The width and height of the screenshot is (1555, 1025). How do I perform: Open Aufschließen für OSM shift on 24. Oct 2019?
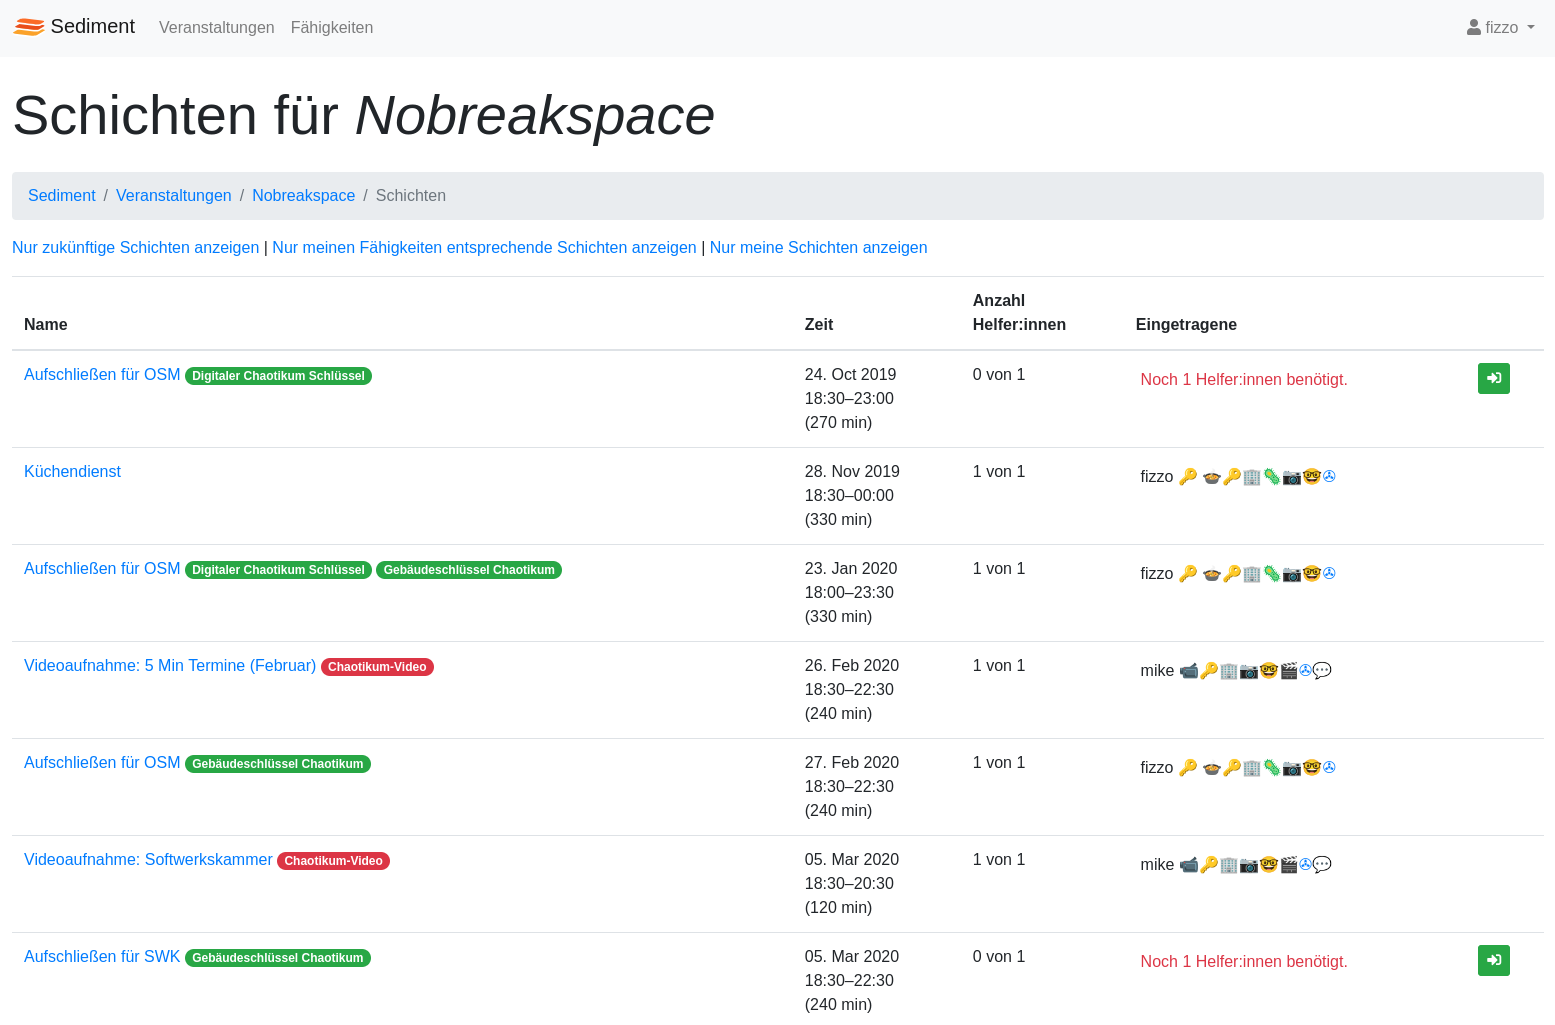[102, 375]
